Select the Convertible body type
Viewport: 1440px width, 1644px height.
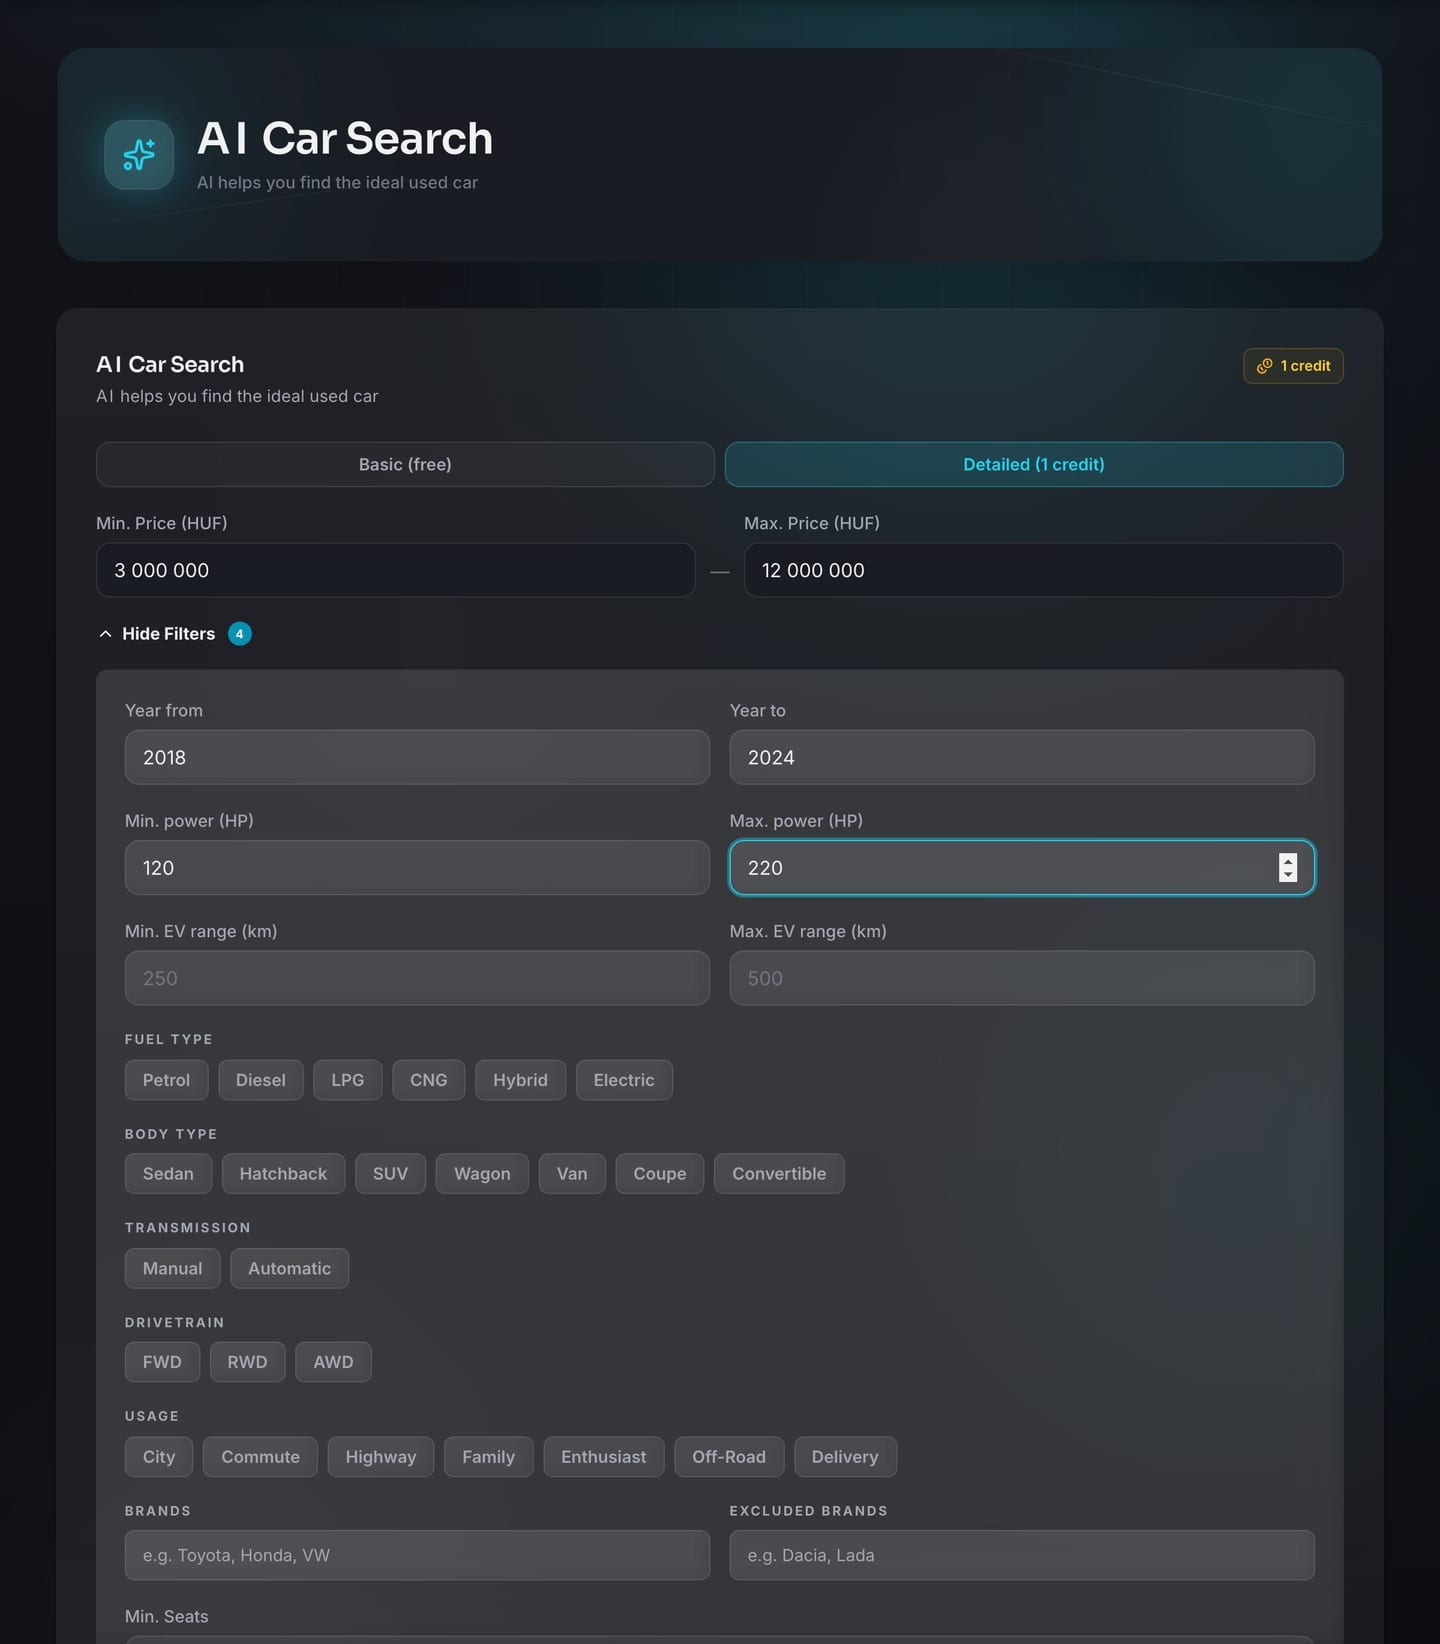click(779, 1174)
